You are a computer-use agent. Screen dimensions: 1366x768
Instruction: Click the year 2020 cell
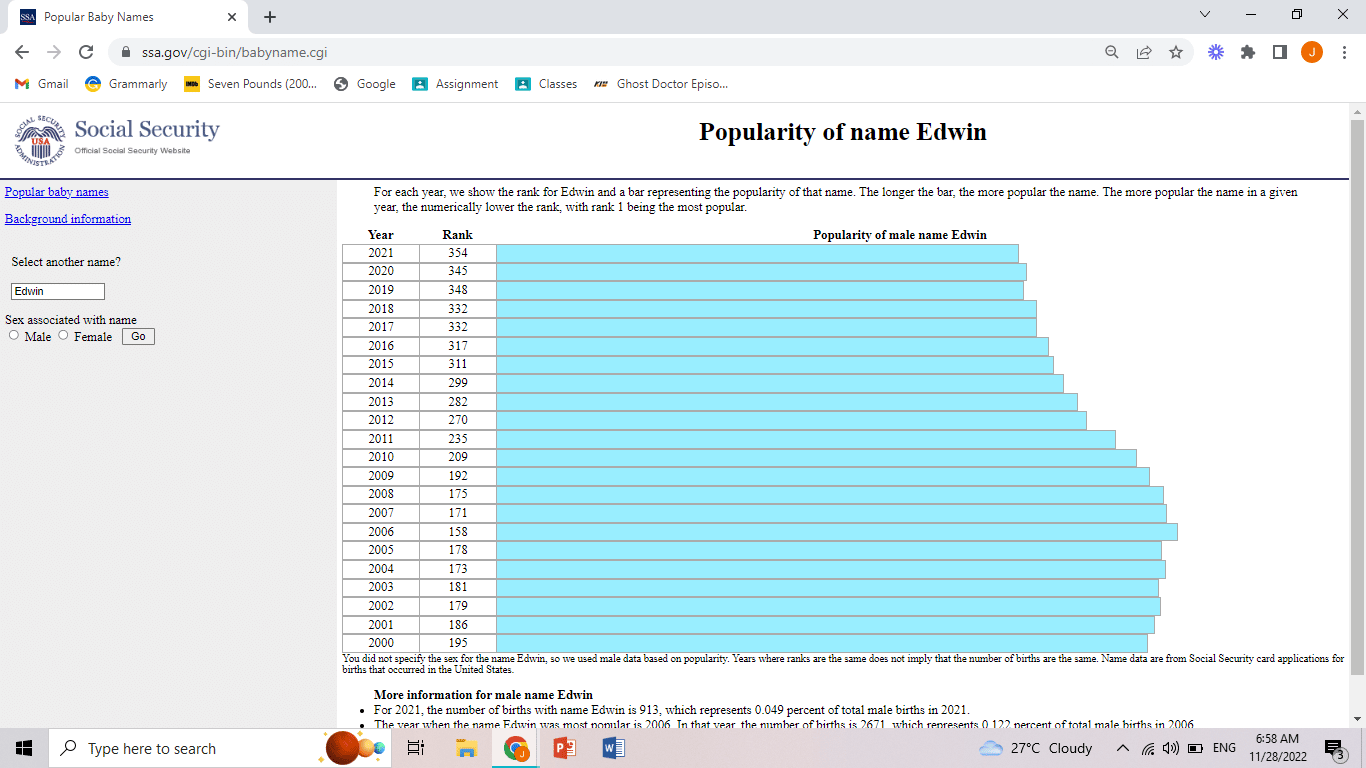381,271
